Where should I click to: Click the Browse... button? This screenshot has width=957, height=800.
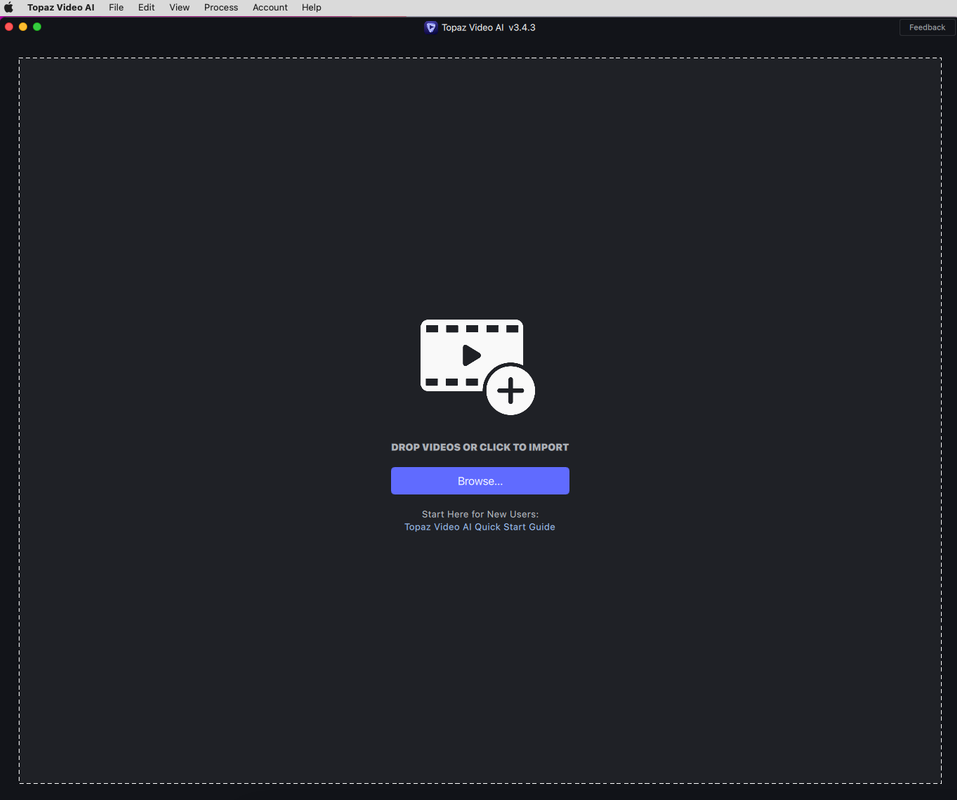tap(480, 481)
